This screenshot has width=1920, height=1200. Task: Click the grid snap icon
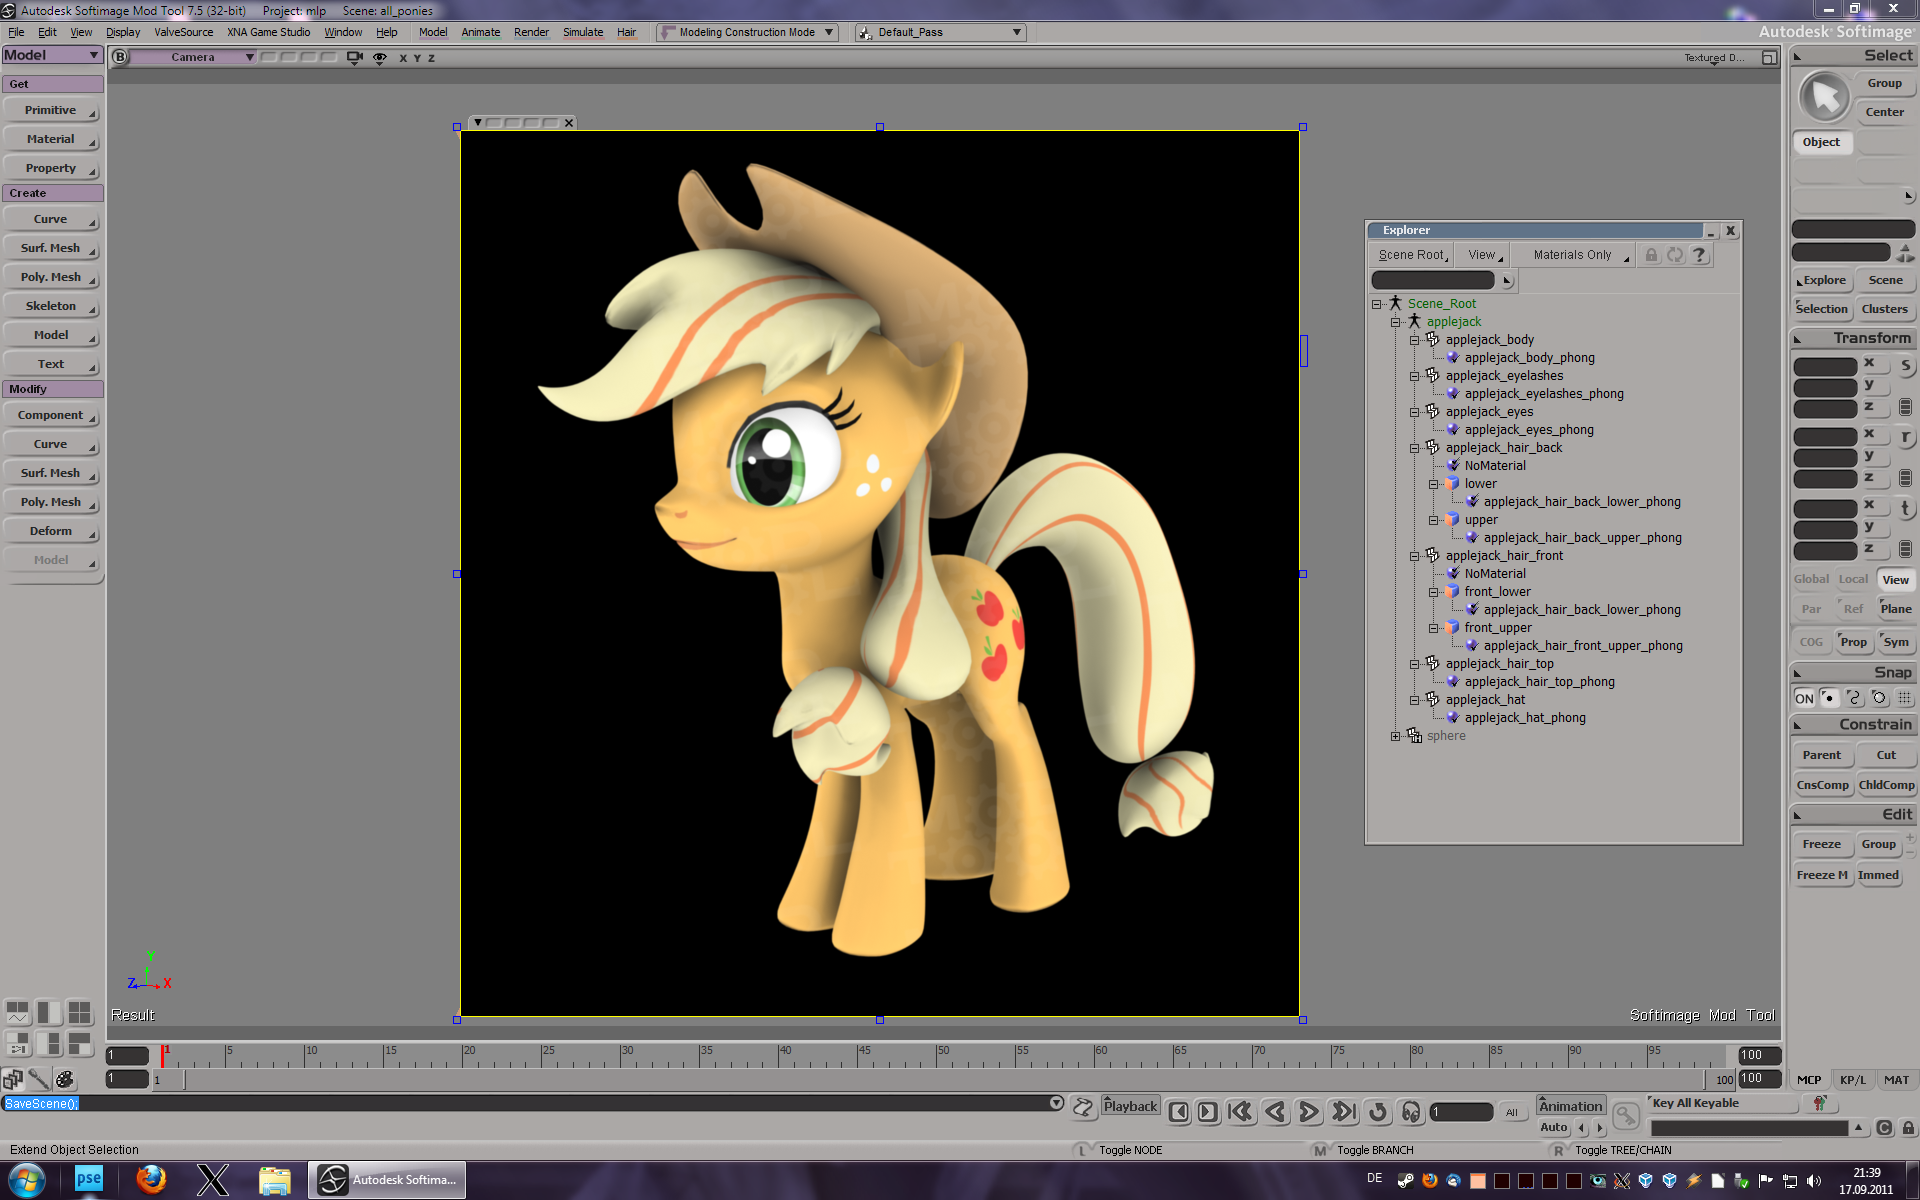tap(1904, 698)
